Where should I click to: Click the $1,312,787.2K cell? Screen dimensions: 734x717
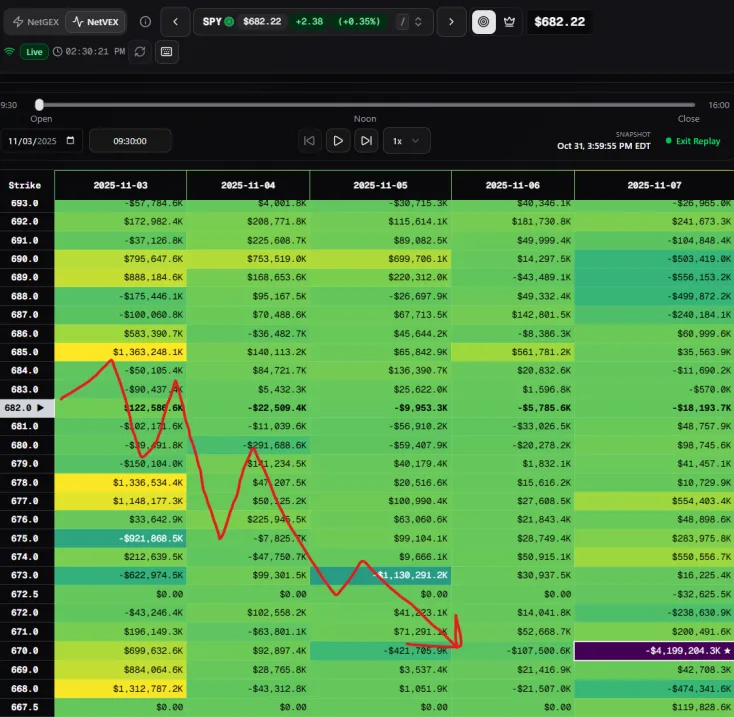click(120, 688)
